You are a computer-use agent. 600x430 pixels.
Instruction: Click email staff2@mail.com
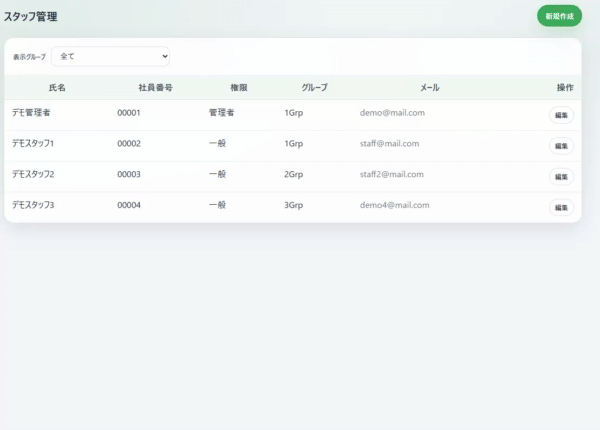(x=391, y=174)
